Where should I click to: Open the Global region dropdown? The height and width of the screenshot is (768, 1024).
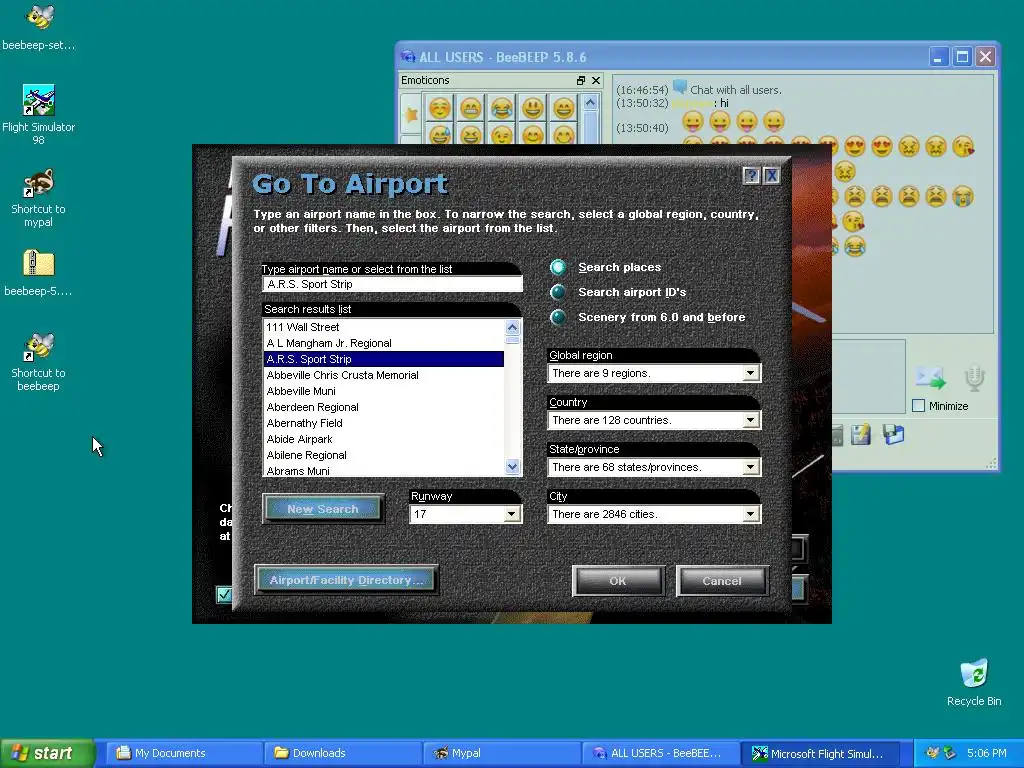click(750, 373)
